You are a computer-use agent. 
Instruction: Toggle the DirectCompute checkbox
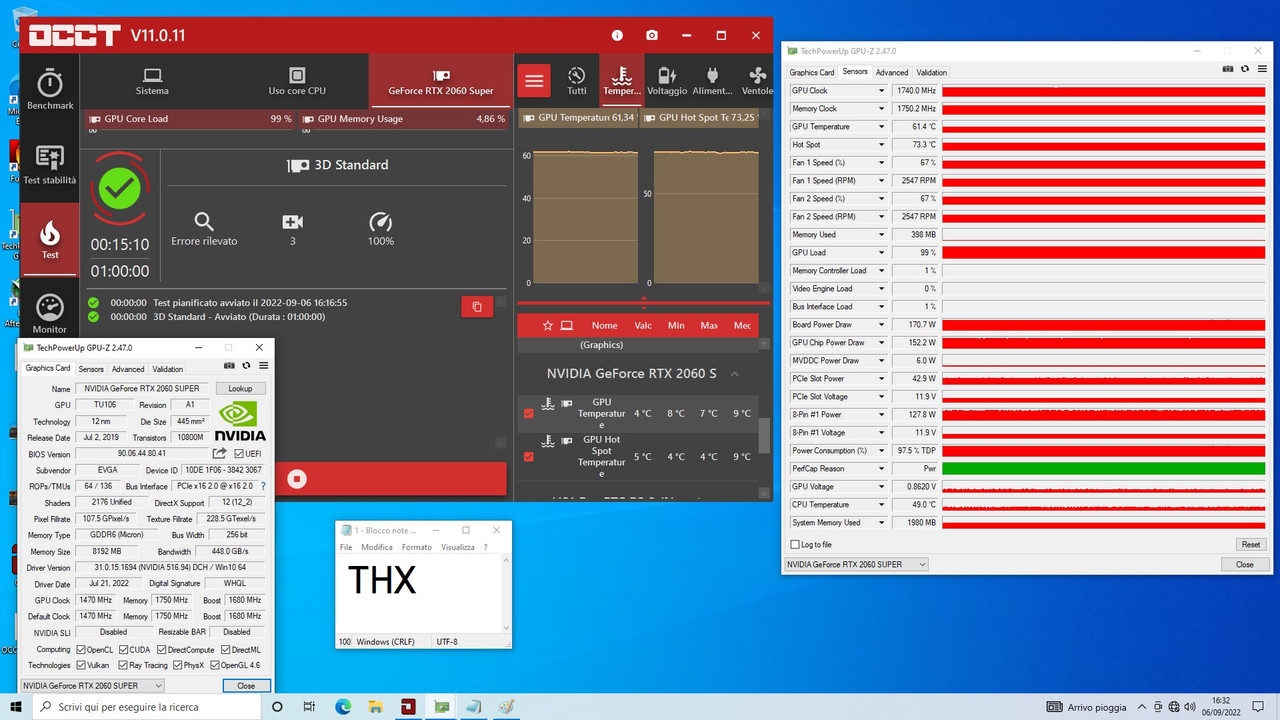[161, 650]
